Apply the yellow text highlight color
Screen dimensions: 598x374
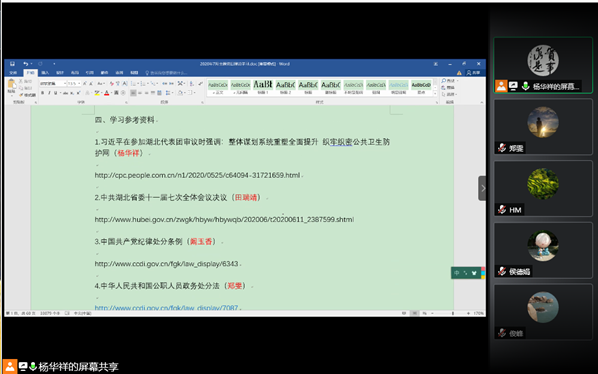(x=97, y=93)
